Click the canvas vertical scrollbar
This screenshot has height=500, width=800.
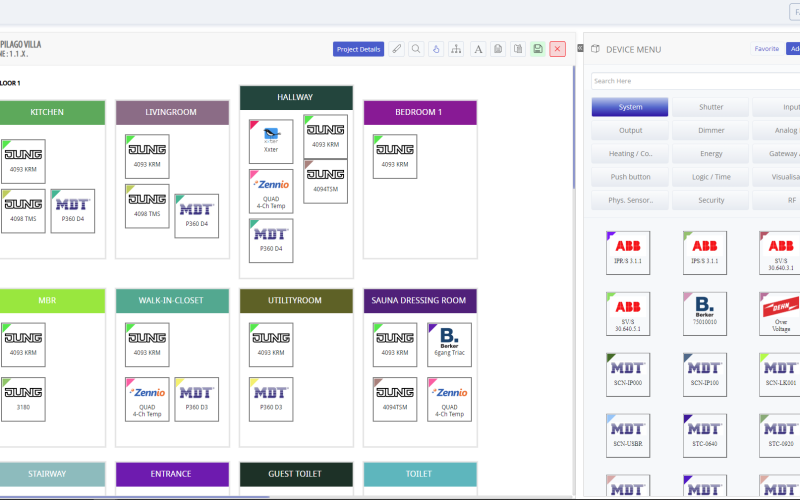click(x=573, y=128)
